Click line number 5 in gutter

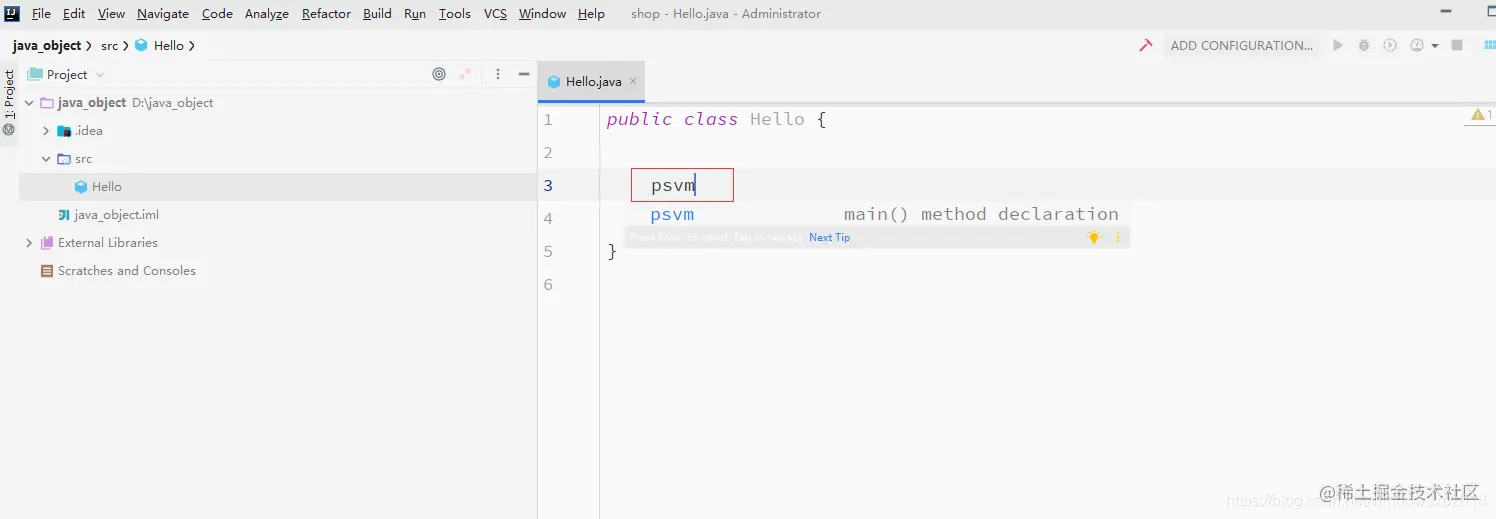[x=548, y=252]
